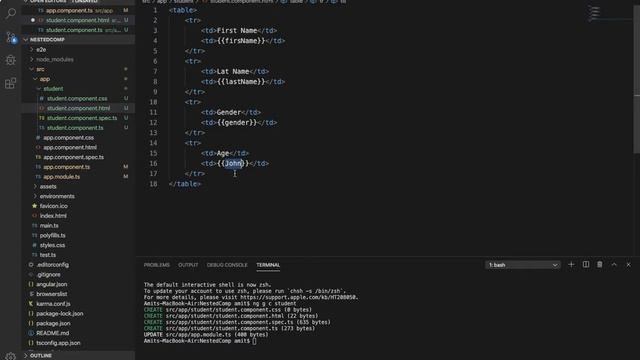Open polyfills.ts file
The image size is (640, 360).
[52, 236]
